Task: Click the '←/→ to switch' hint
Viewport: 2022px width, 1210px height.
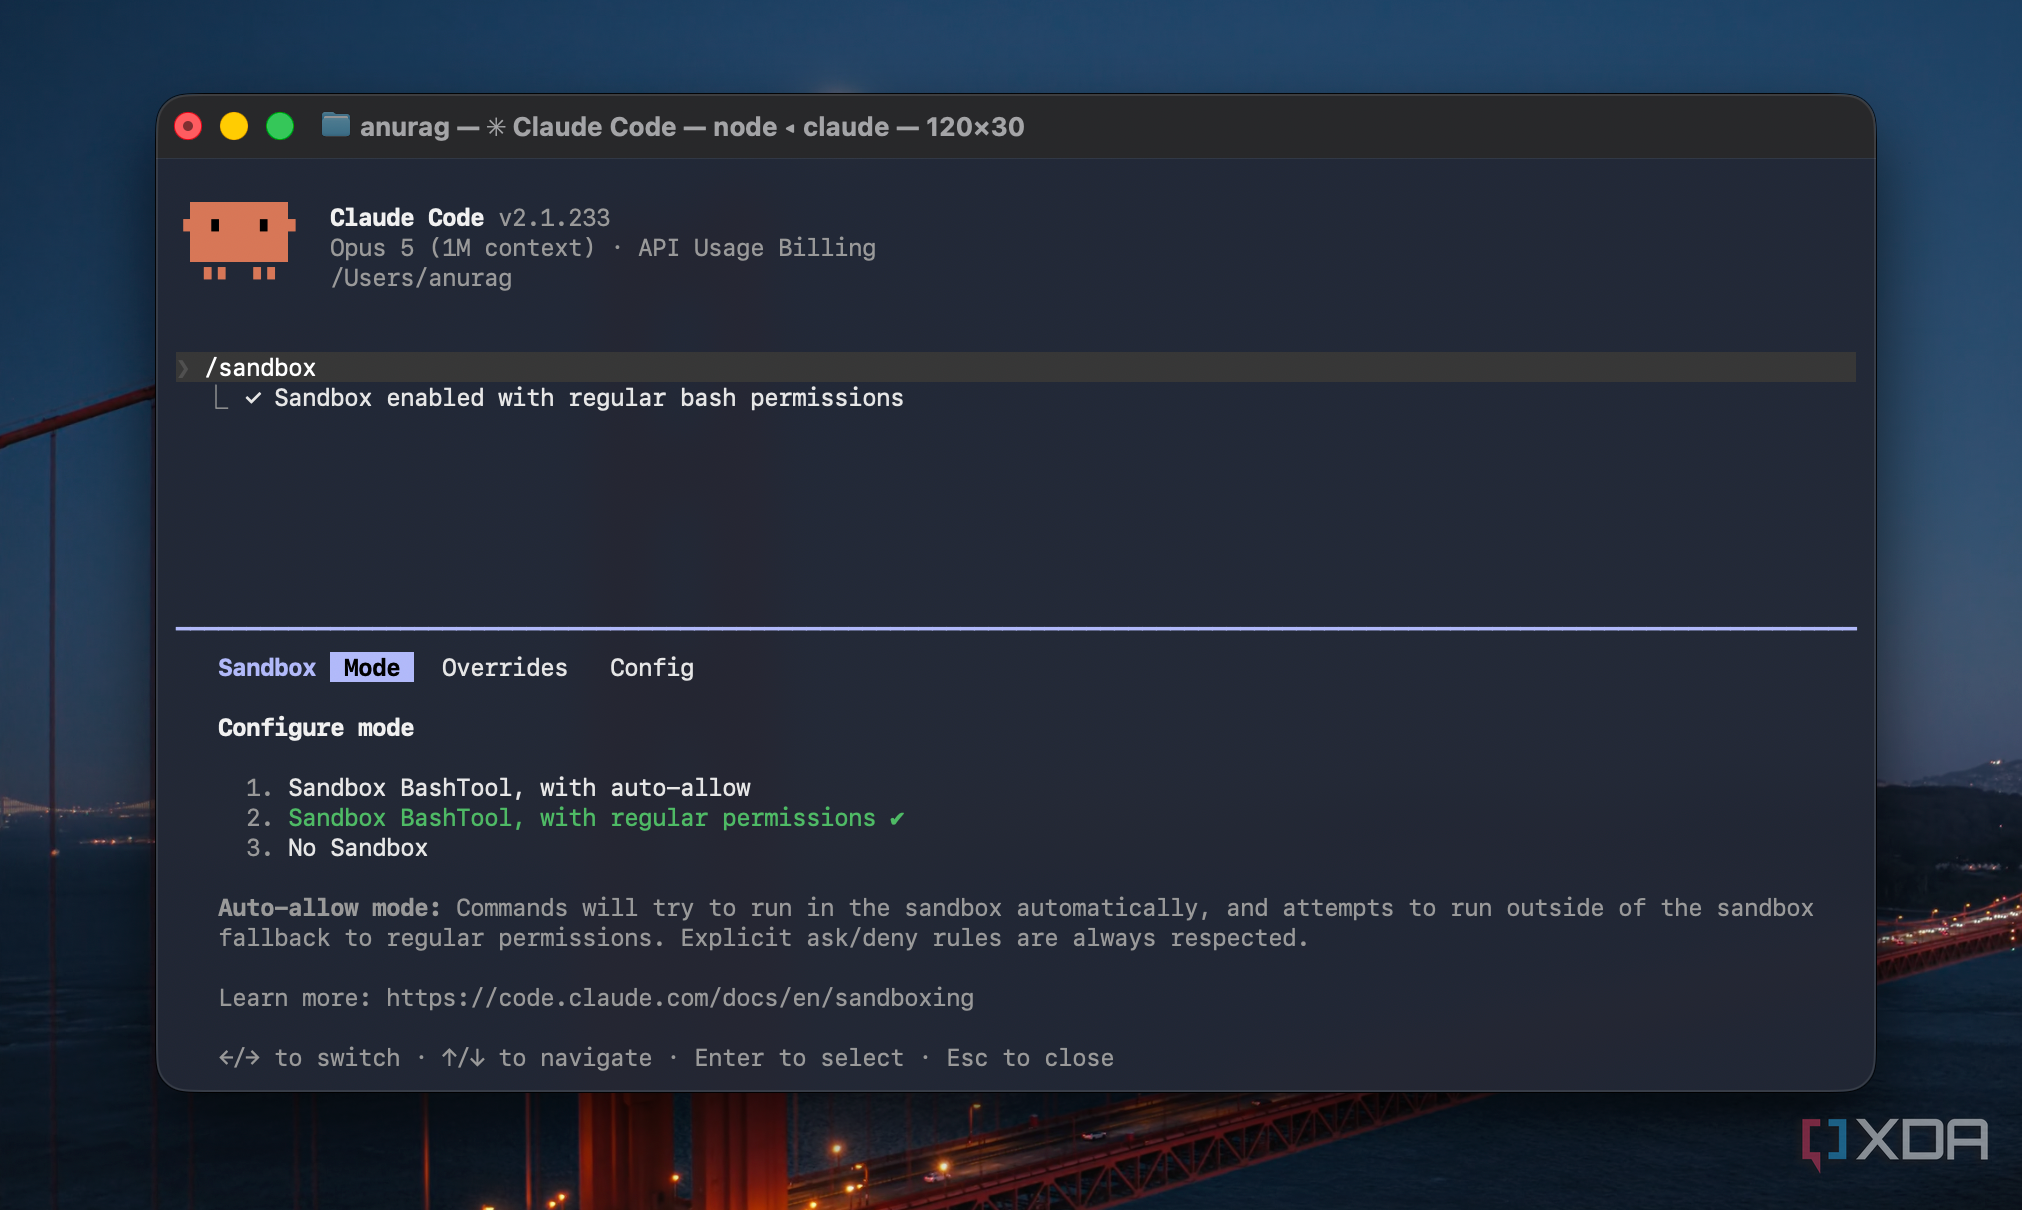Action: (x=309, y=1058)
